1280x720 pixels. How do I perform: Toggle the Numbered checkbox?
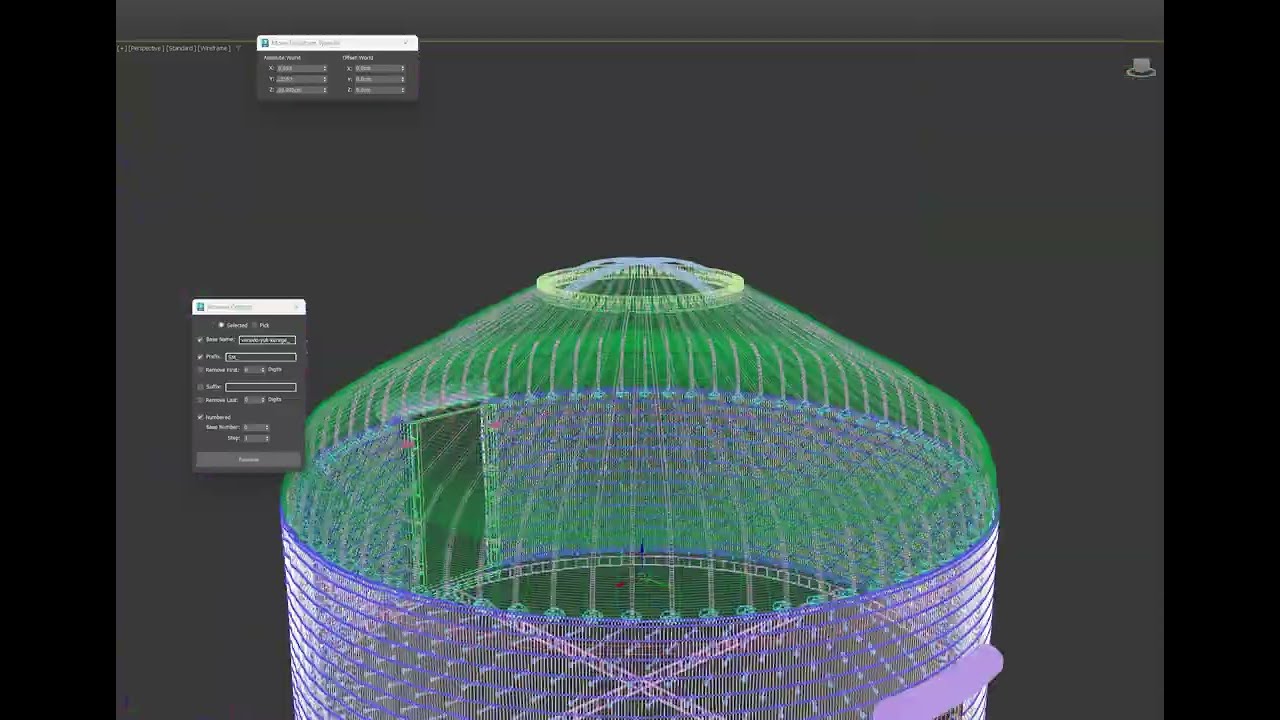pyautogui.click(x=200, y=417)
